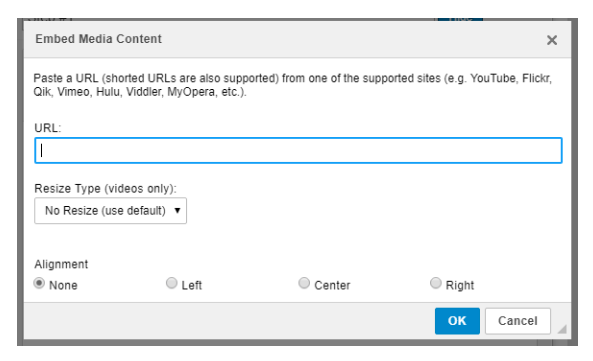Choose the Center alignment radio button
This screenshot has height=361, width=593.
304,283
